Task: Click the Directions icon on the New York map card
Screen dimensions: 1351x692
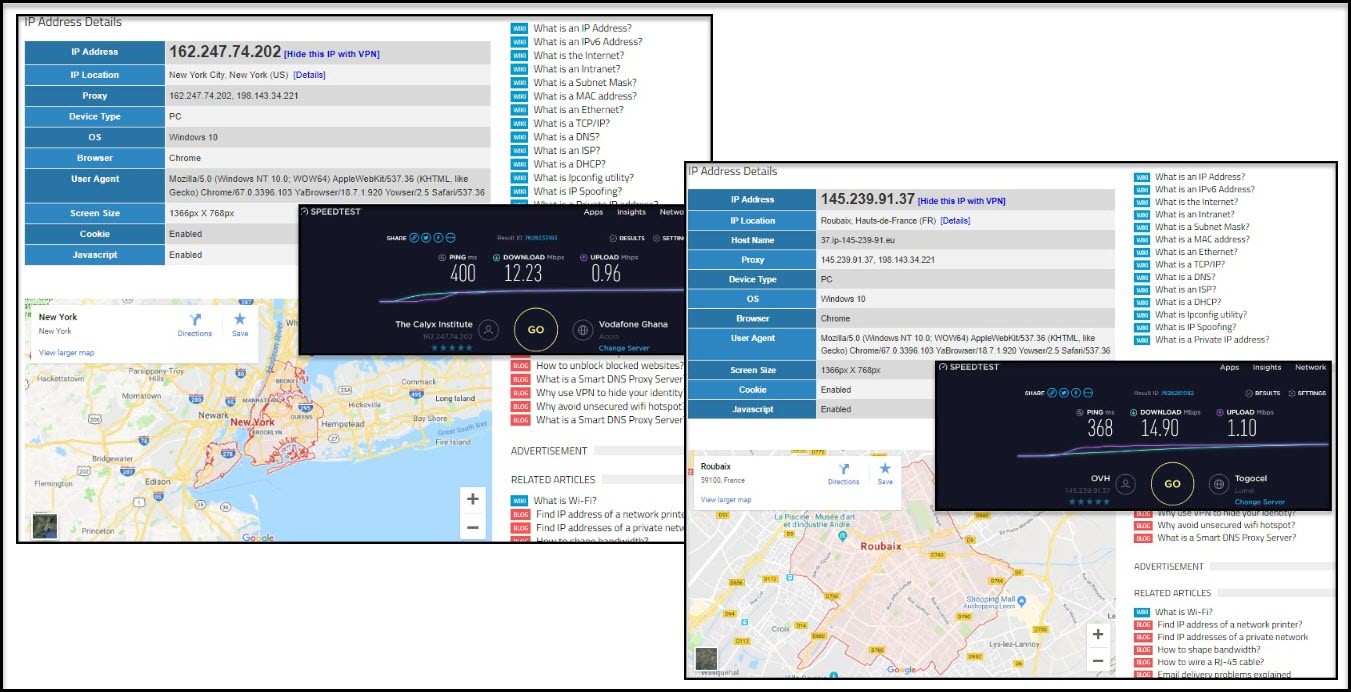Action: [195, 320]
